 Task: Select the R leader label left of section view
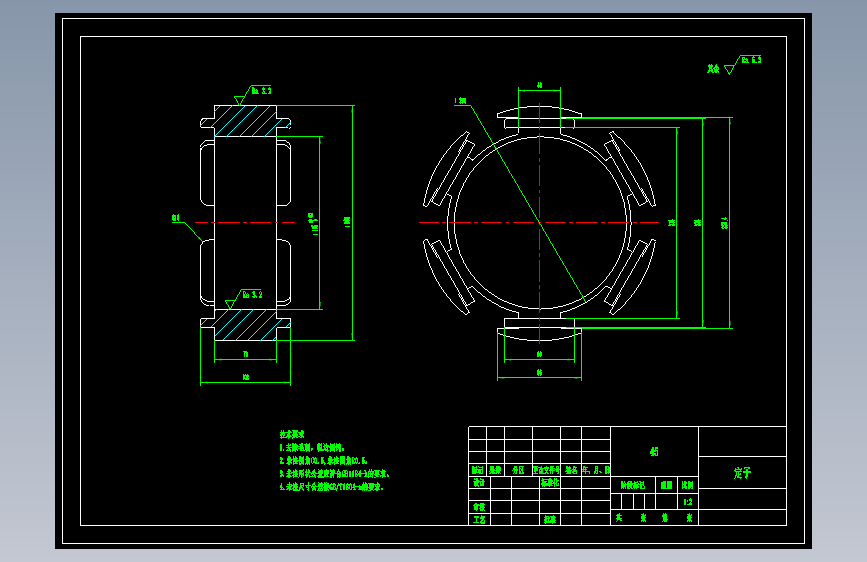176,218
